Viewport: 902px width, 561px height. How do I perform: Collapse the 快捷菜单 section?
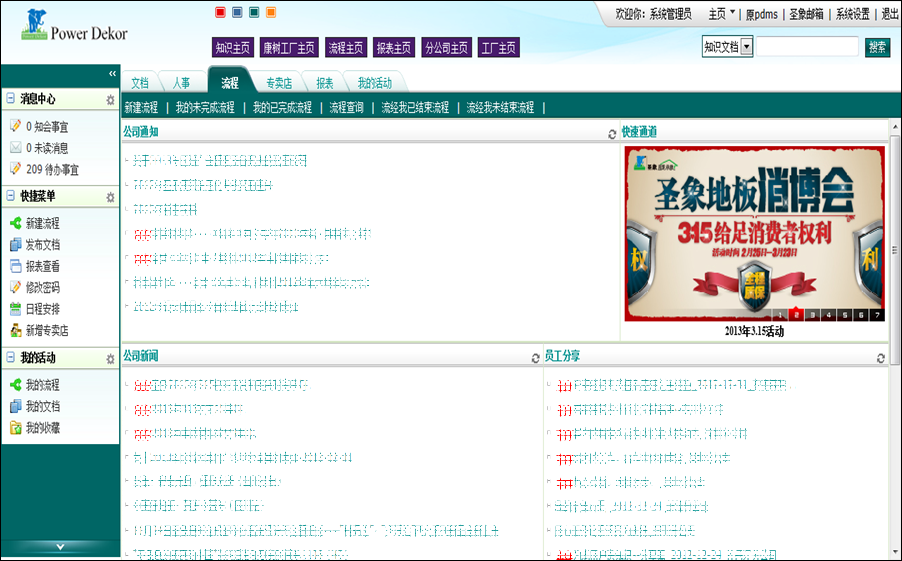pyautogui.click(x=10, y=196)
